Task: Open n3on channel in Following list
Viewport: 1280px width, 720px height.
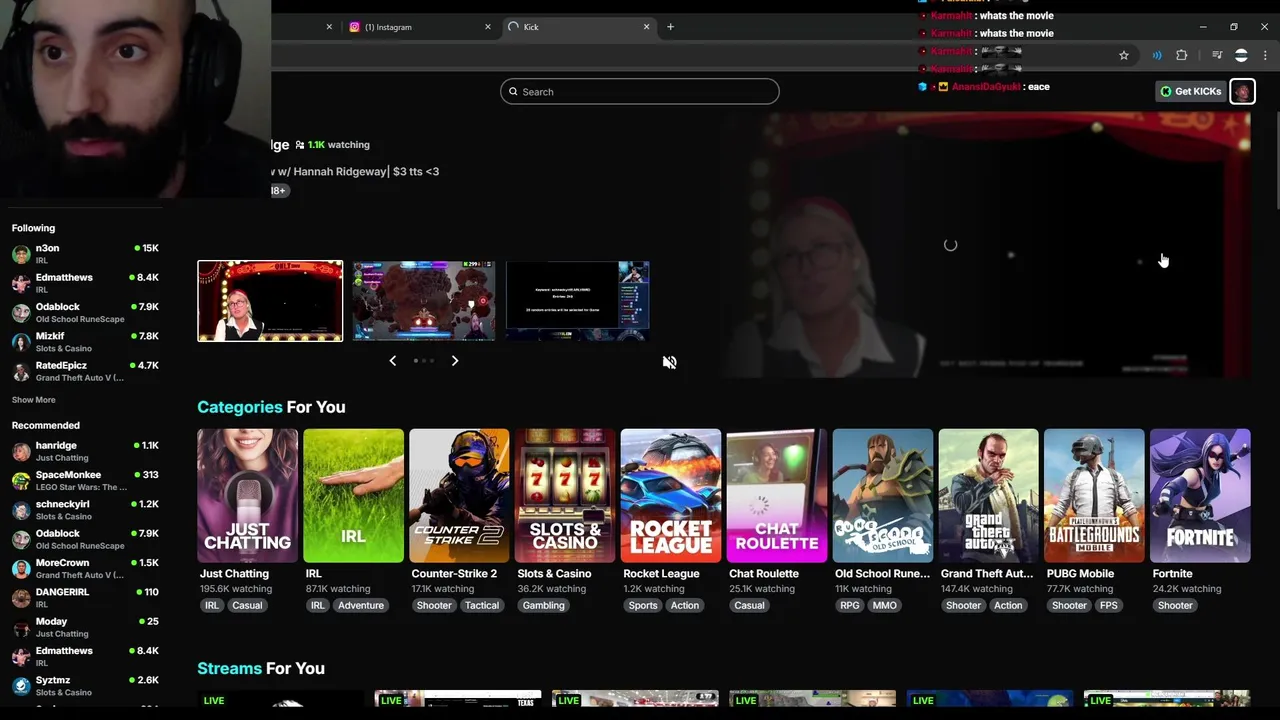Action: coord(85,254)
